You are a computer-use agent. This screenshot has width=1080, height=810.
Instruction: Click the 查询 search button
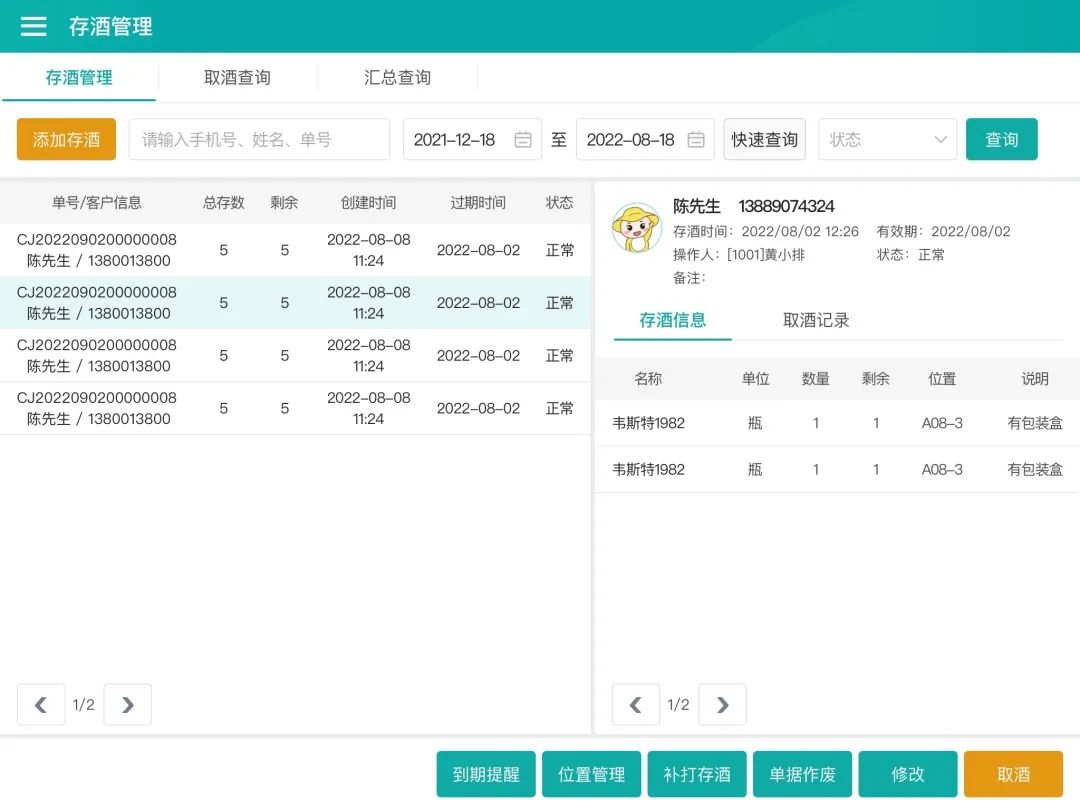pyautogui.click(x=1001, y=140)
